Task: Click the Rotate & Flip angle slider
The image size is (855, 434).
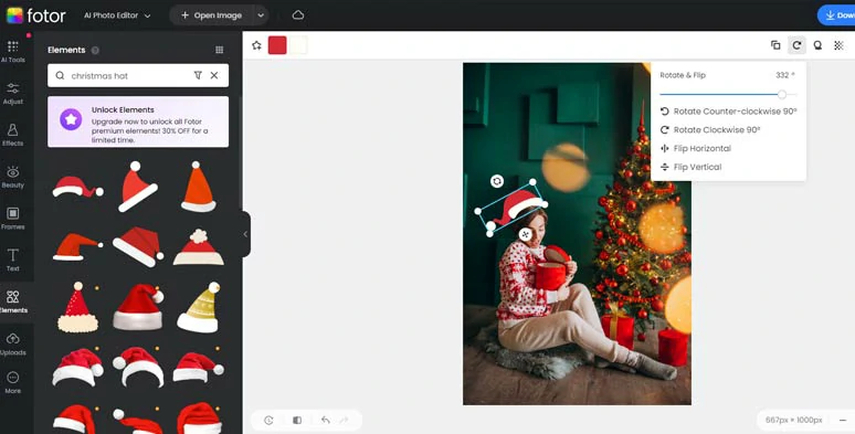Action: (x=728, y=94)
